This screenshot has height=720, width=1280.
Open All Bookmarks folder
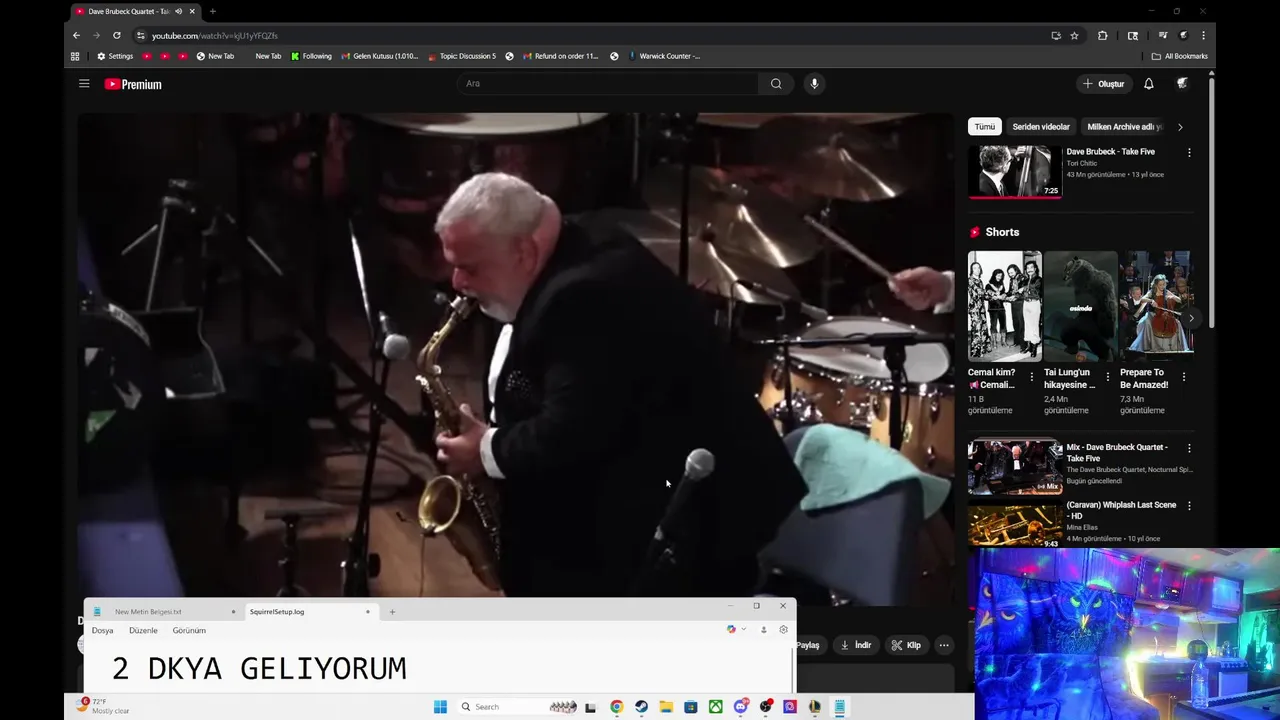tap(1180, 56)
